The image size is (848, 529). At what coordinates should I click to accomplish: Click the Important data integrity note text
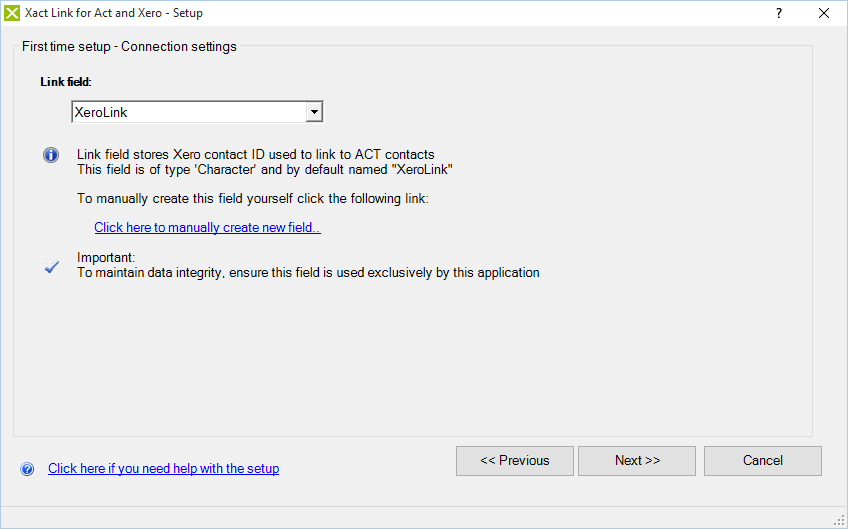coord(308,272)
